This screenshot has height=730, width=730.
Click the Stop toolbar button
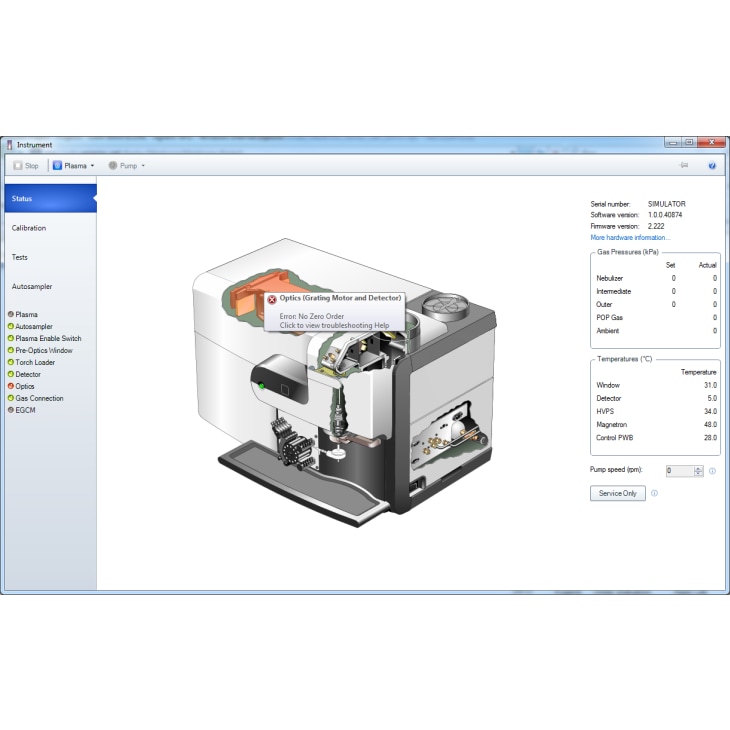pos(26,165)
